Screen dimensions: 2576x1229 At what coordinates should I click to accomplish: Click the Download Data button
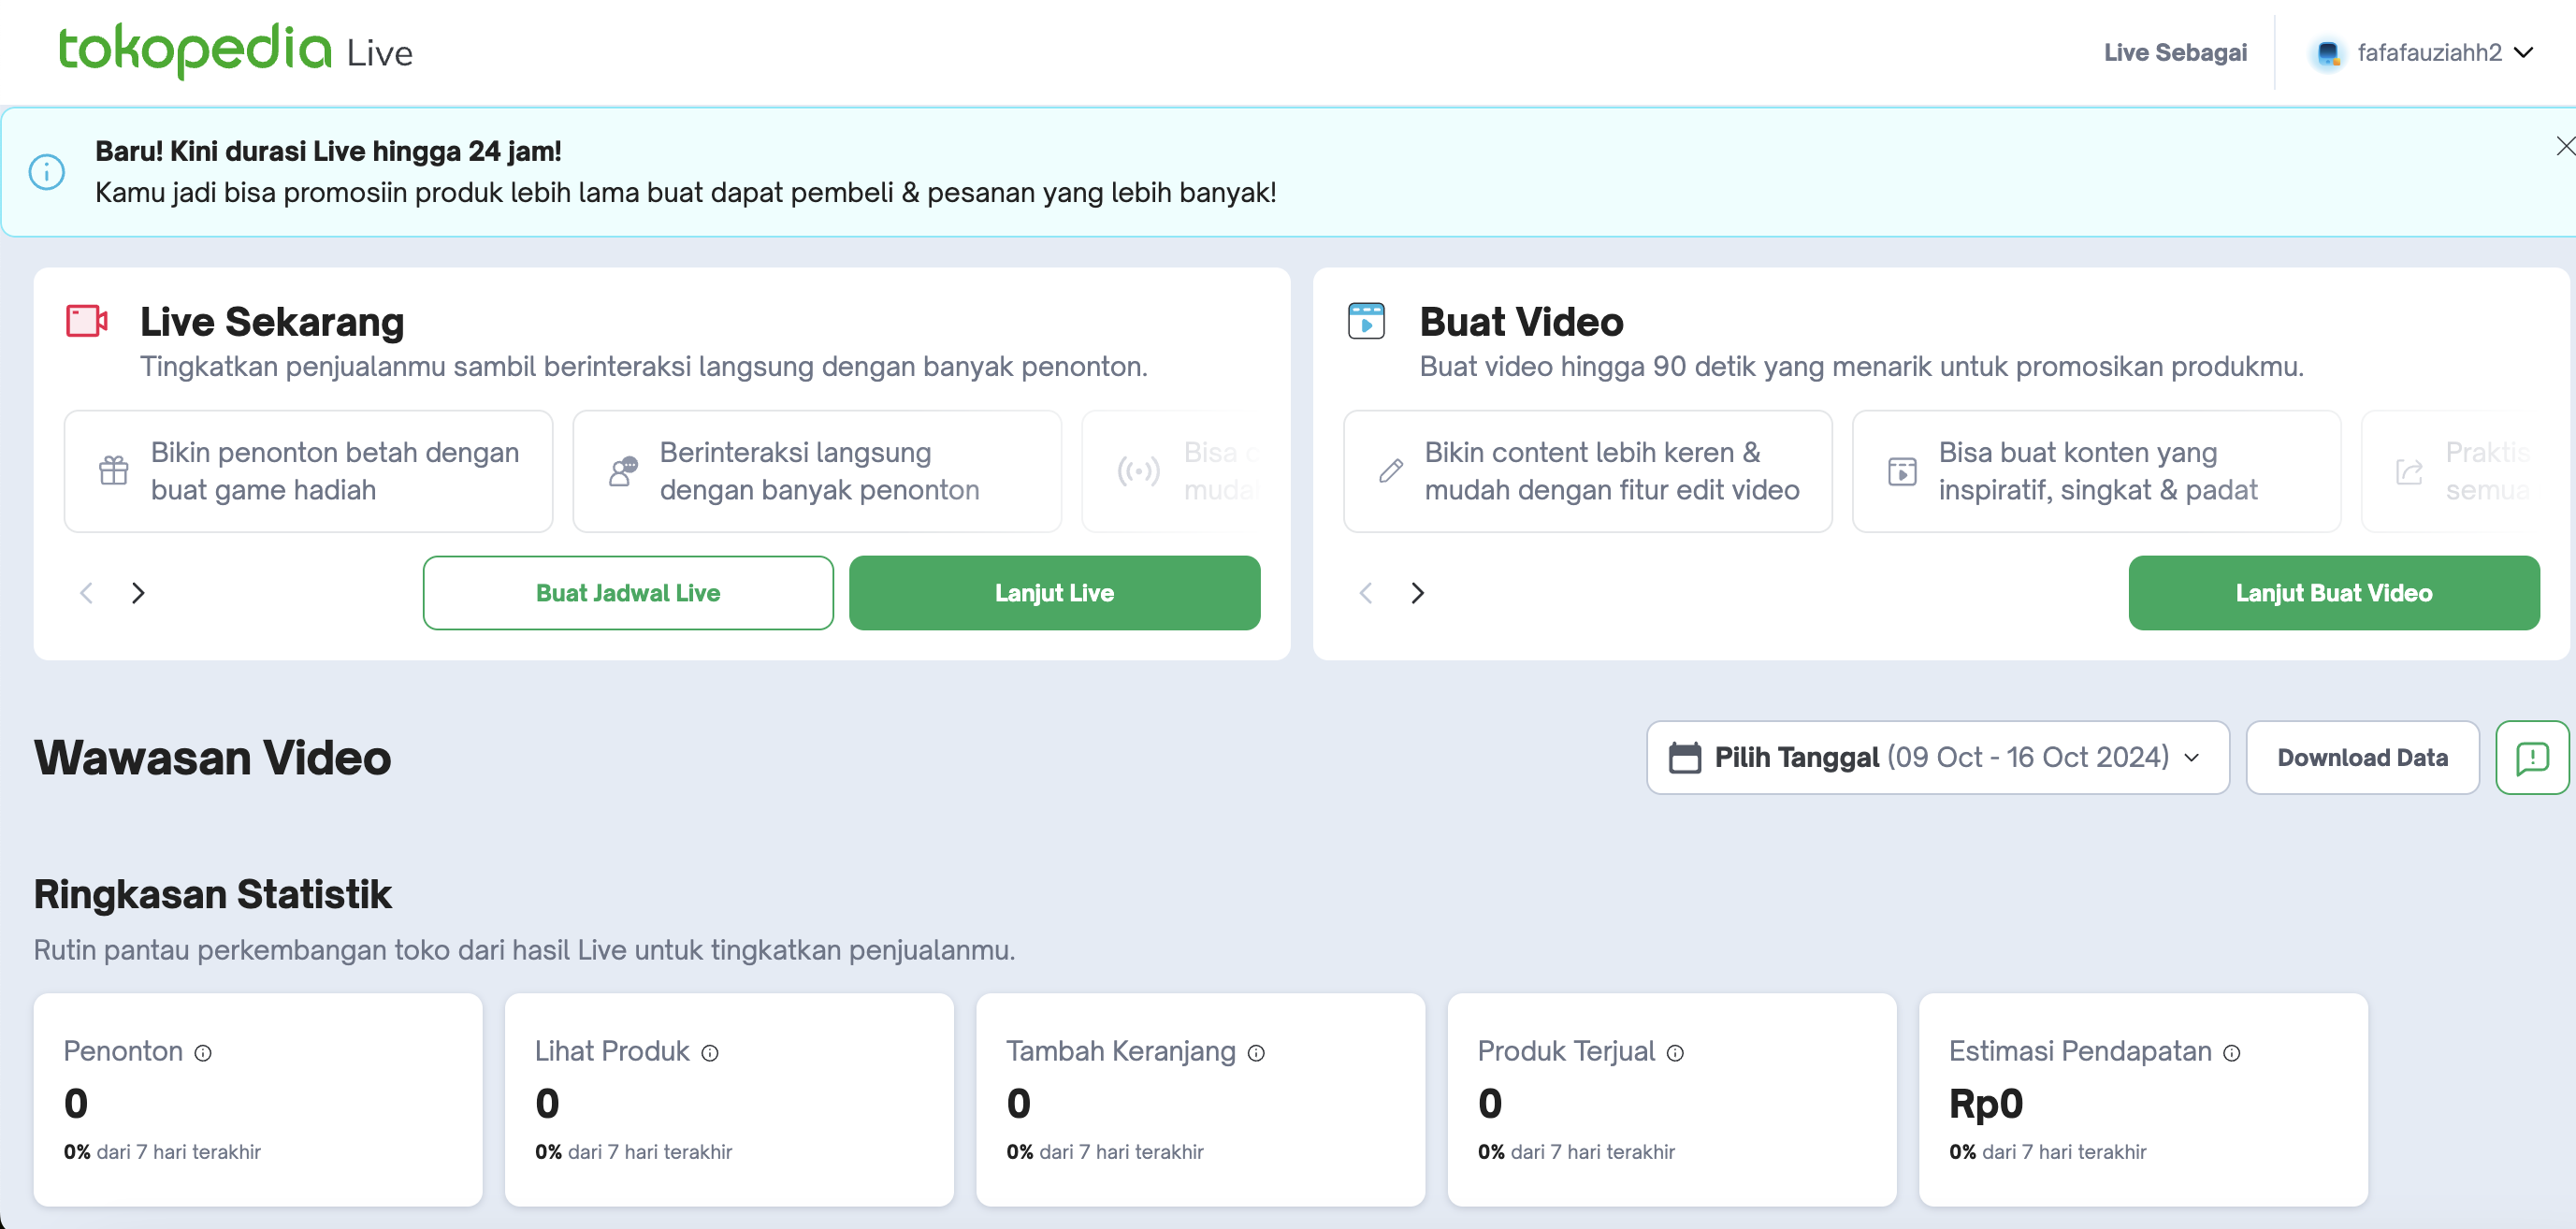click(2361, 757)
